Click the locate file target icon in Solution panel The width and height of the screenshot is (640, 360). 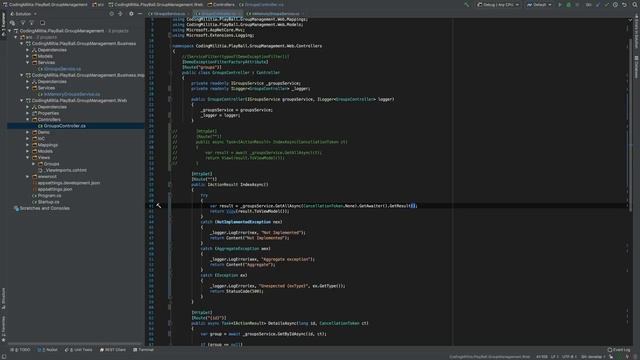click(x=111, y=13)
